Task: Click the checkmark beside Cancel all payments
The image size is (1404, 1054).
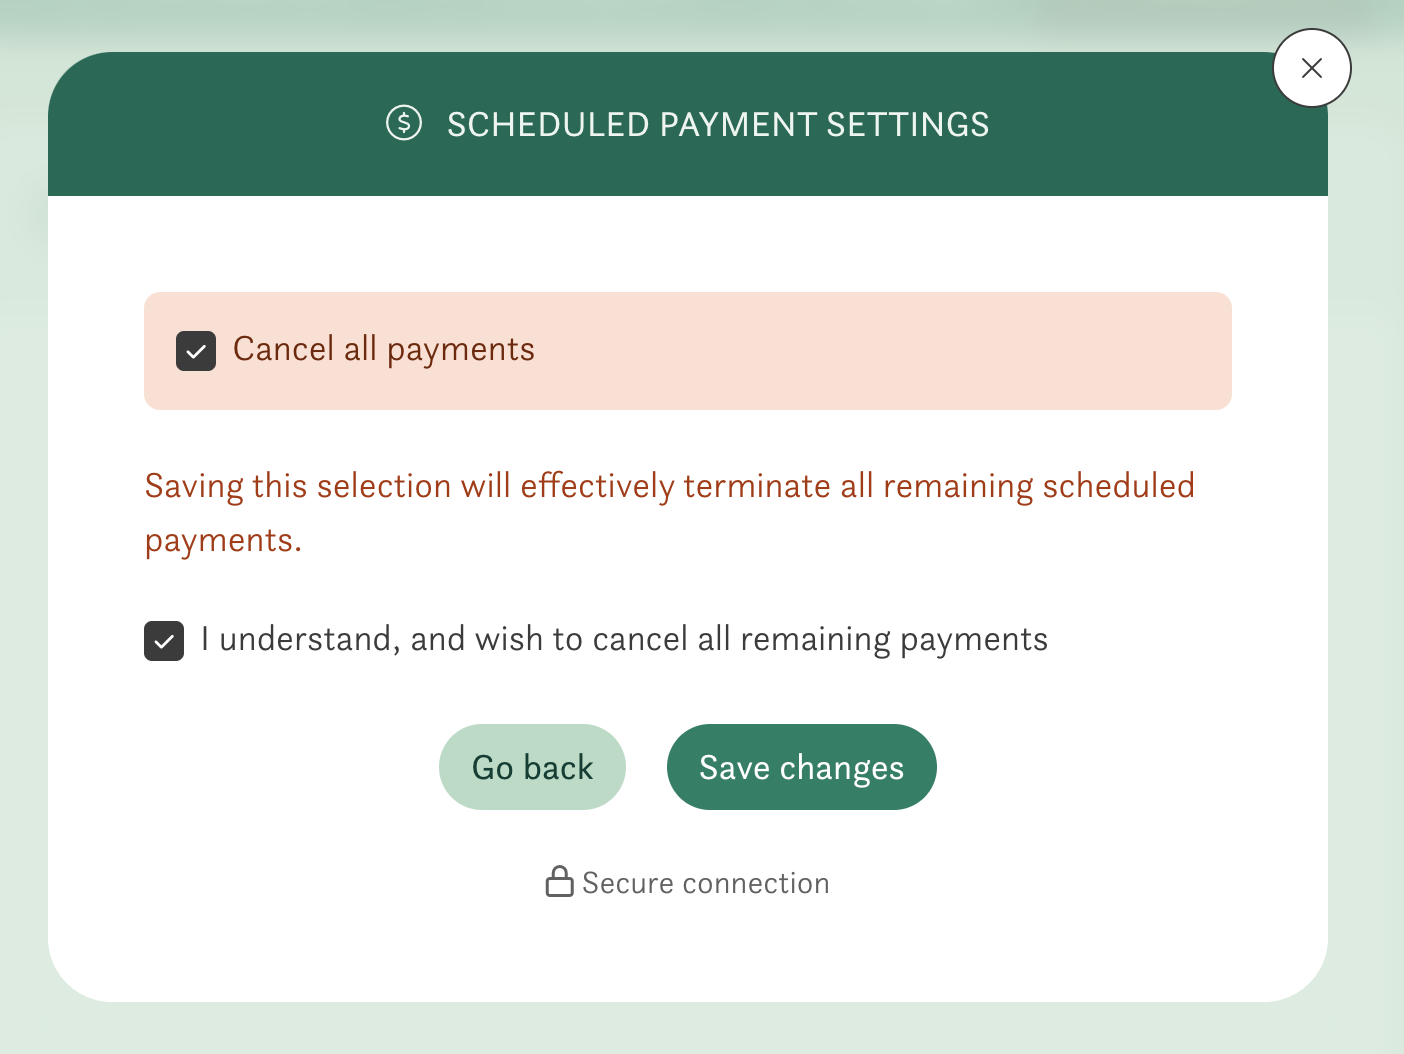Action: (x=196, y=351)
